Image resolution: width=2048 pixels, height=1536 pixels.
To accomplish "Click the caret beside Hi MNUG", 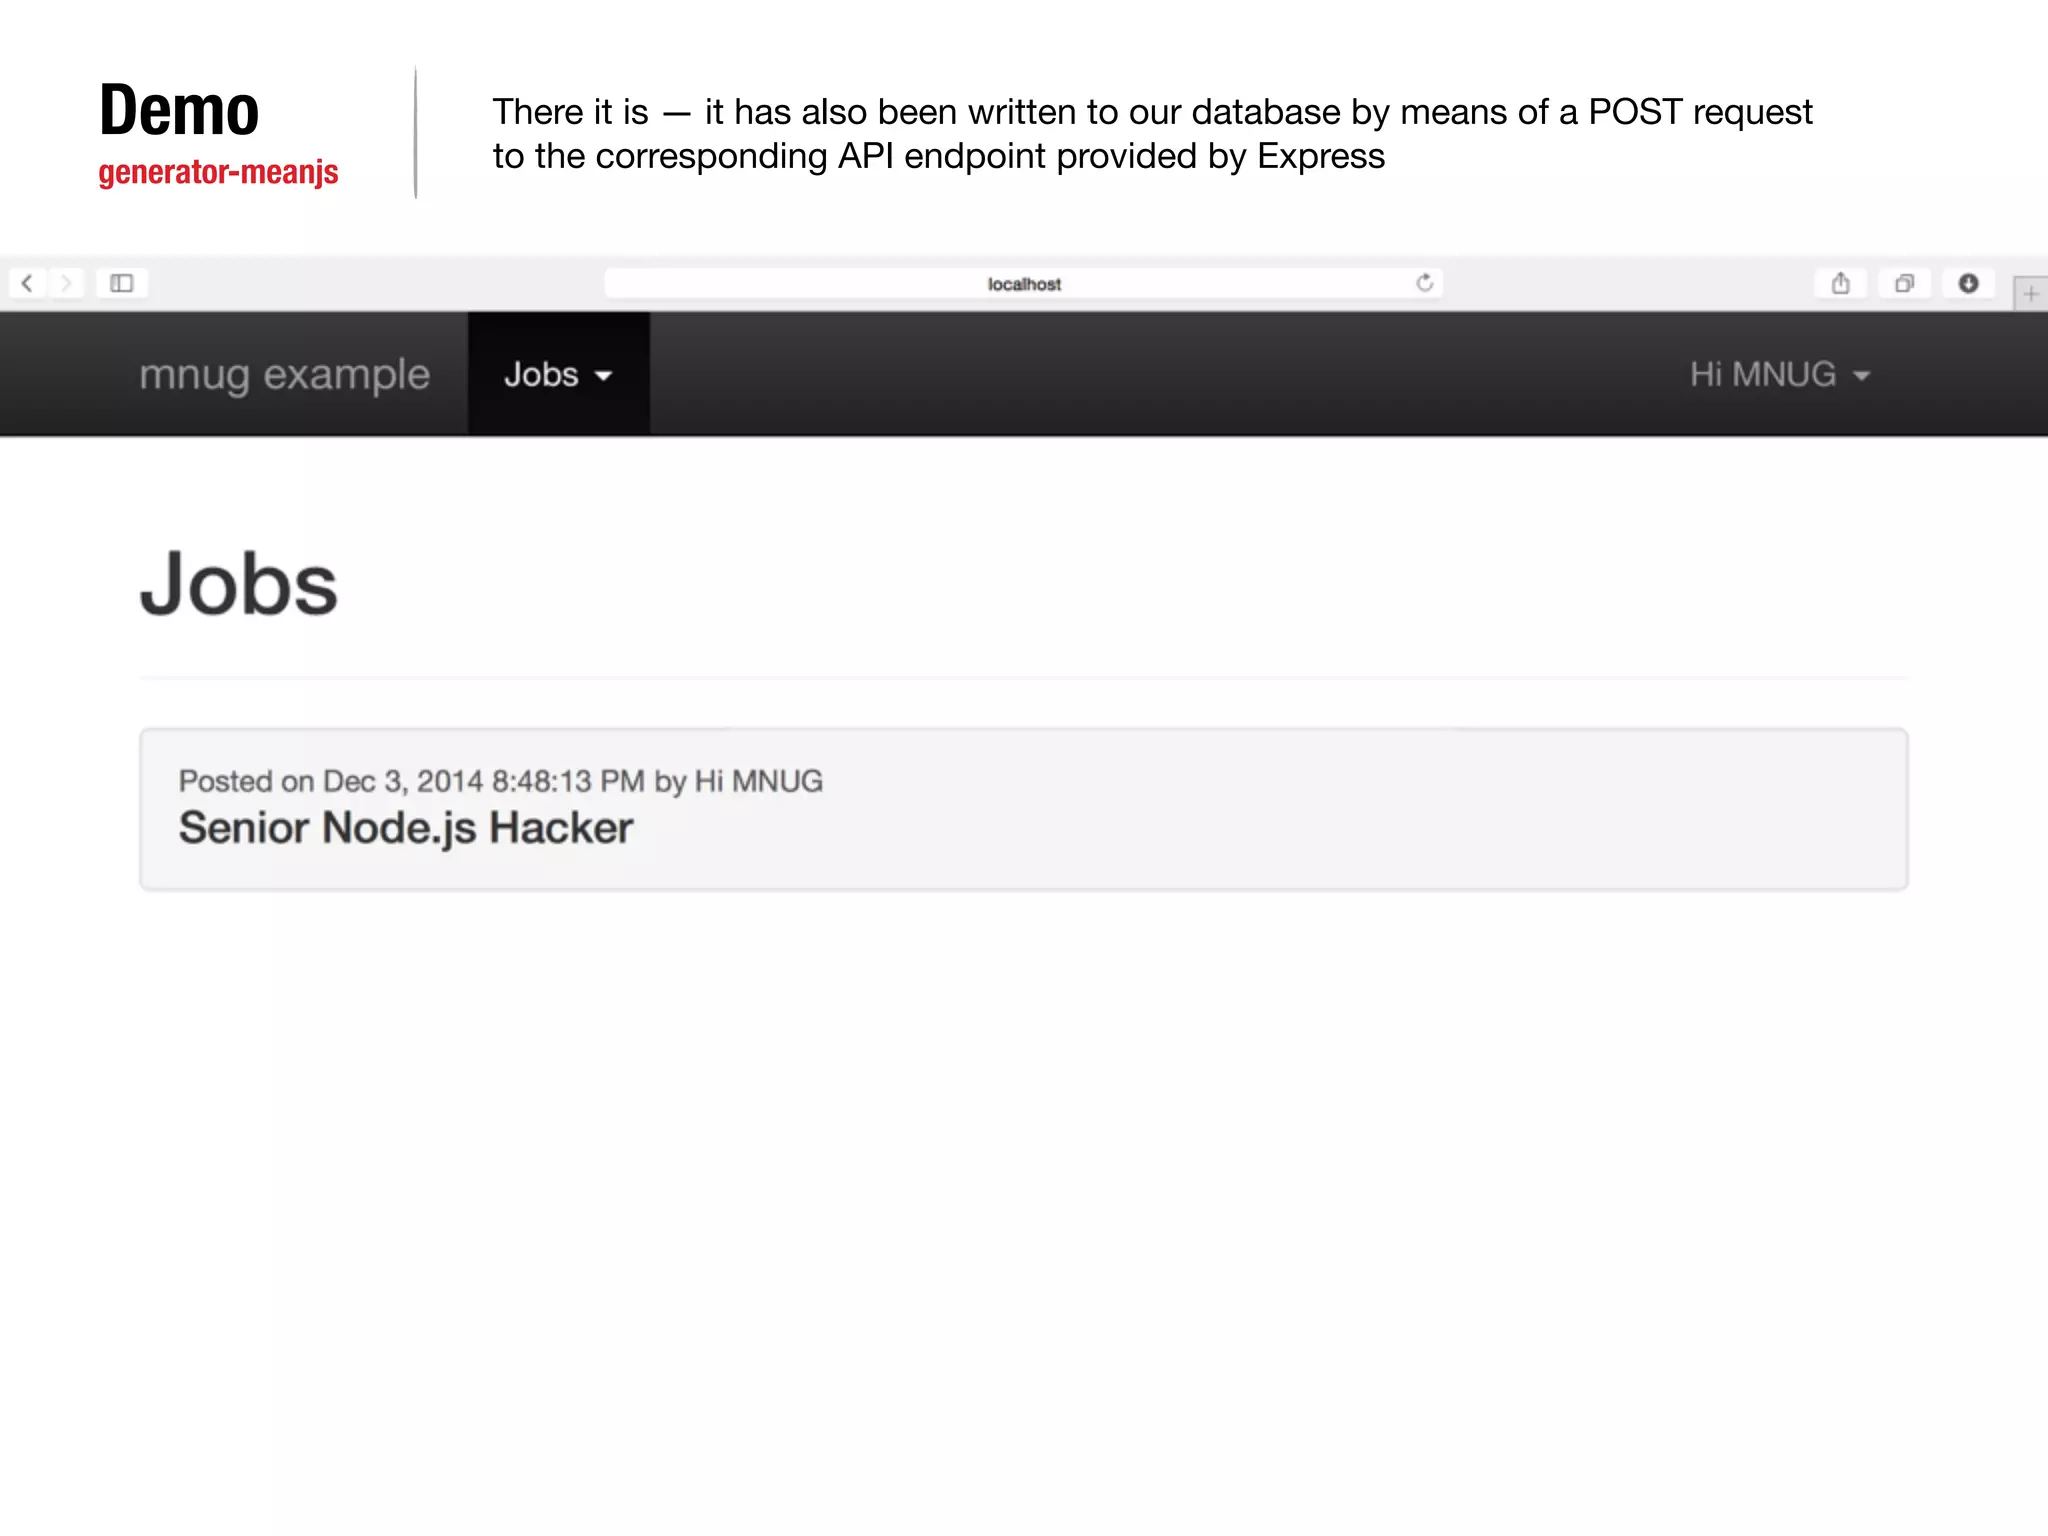I will point(1861,376).
